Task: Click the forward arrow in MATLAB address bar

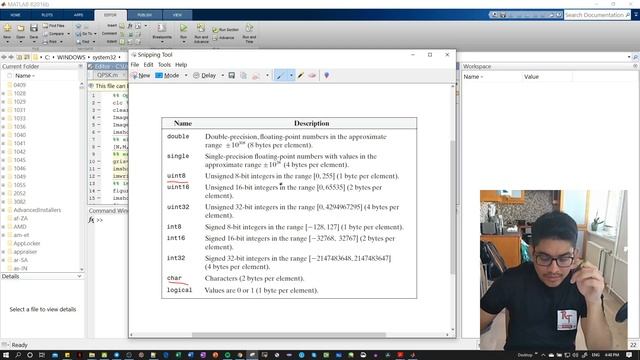Action: click(11, 57)
